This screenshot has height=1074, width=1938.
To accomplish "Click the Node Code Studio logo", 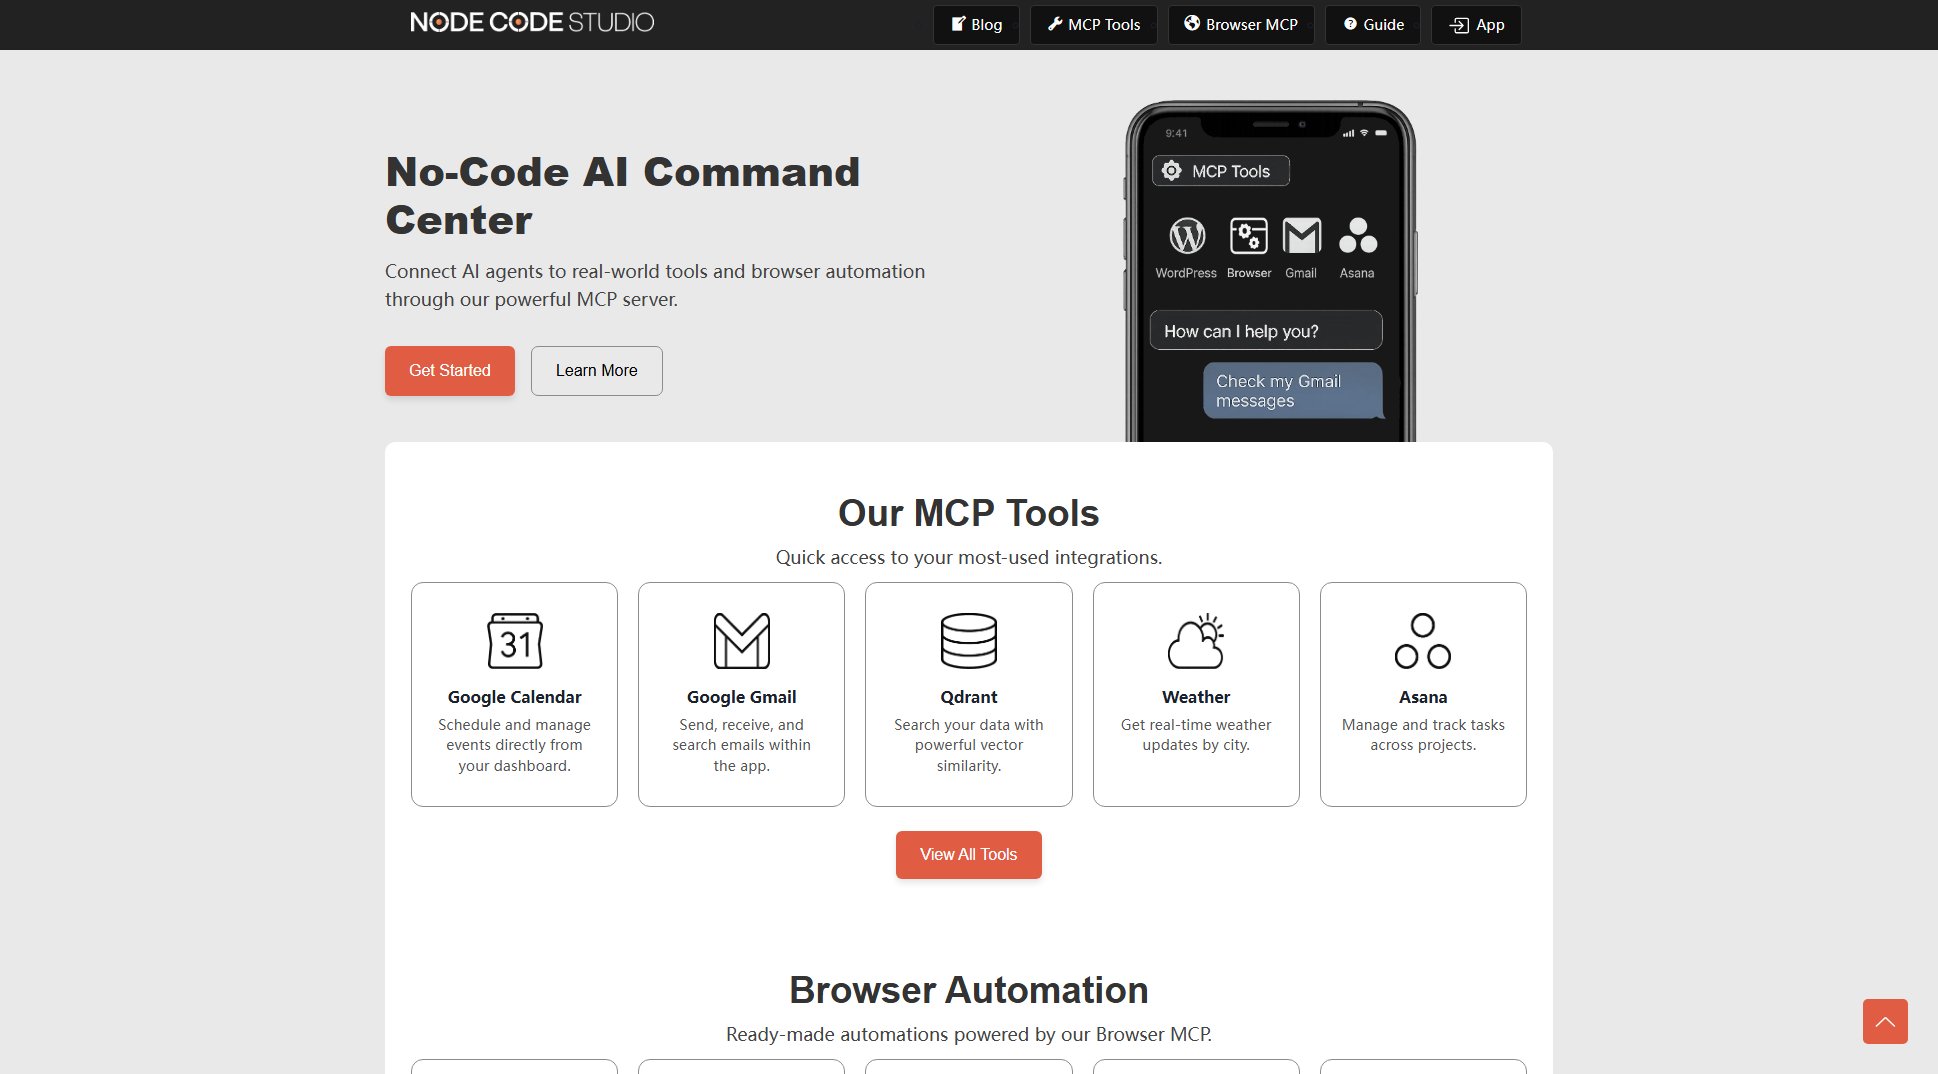I will (532, 22).
